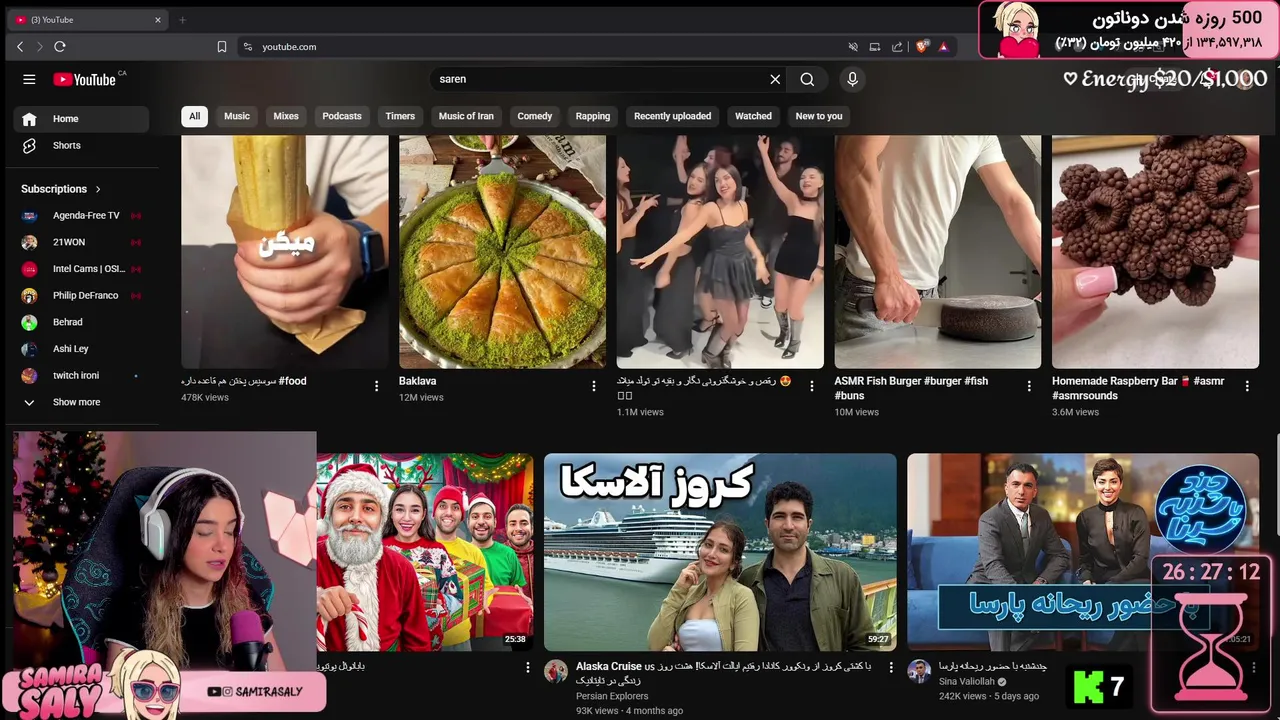
Task: Select the All filter chip
Action: 194,116
